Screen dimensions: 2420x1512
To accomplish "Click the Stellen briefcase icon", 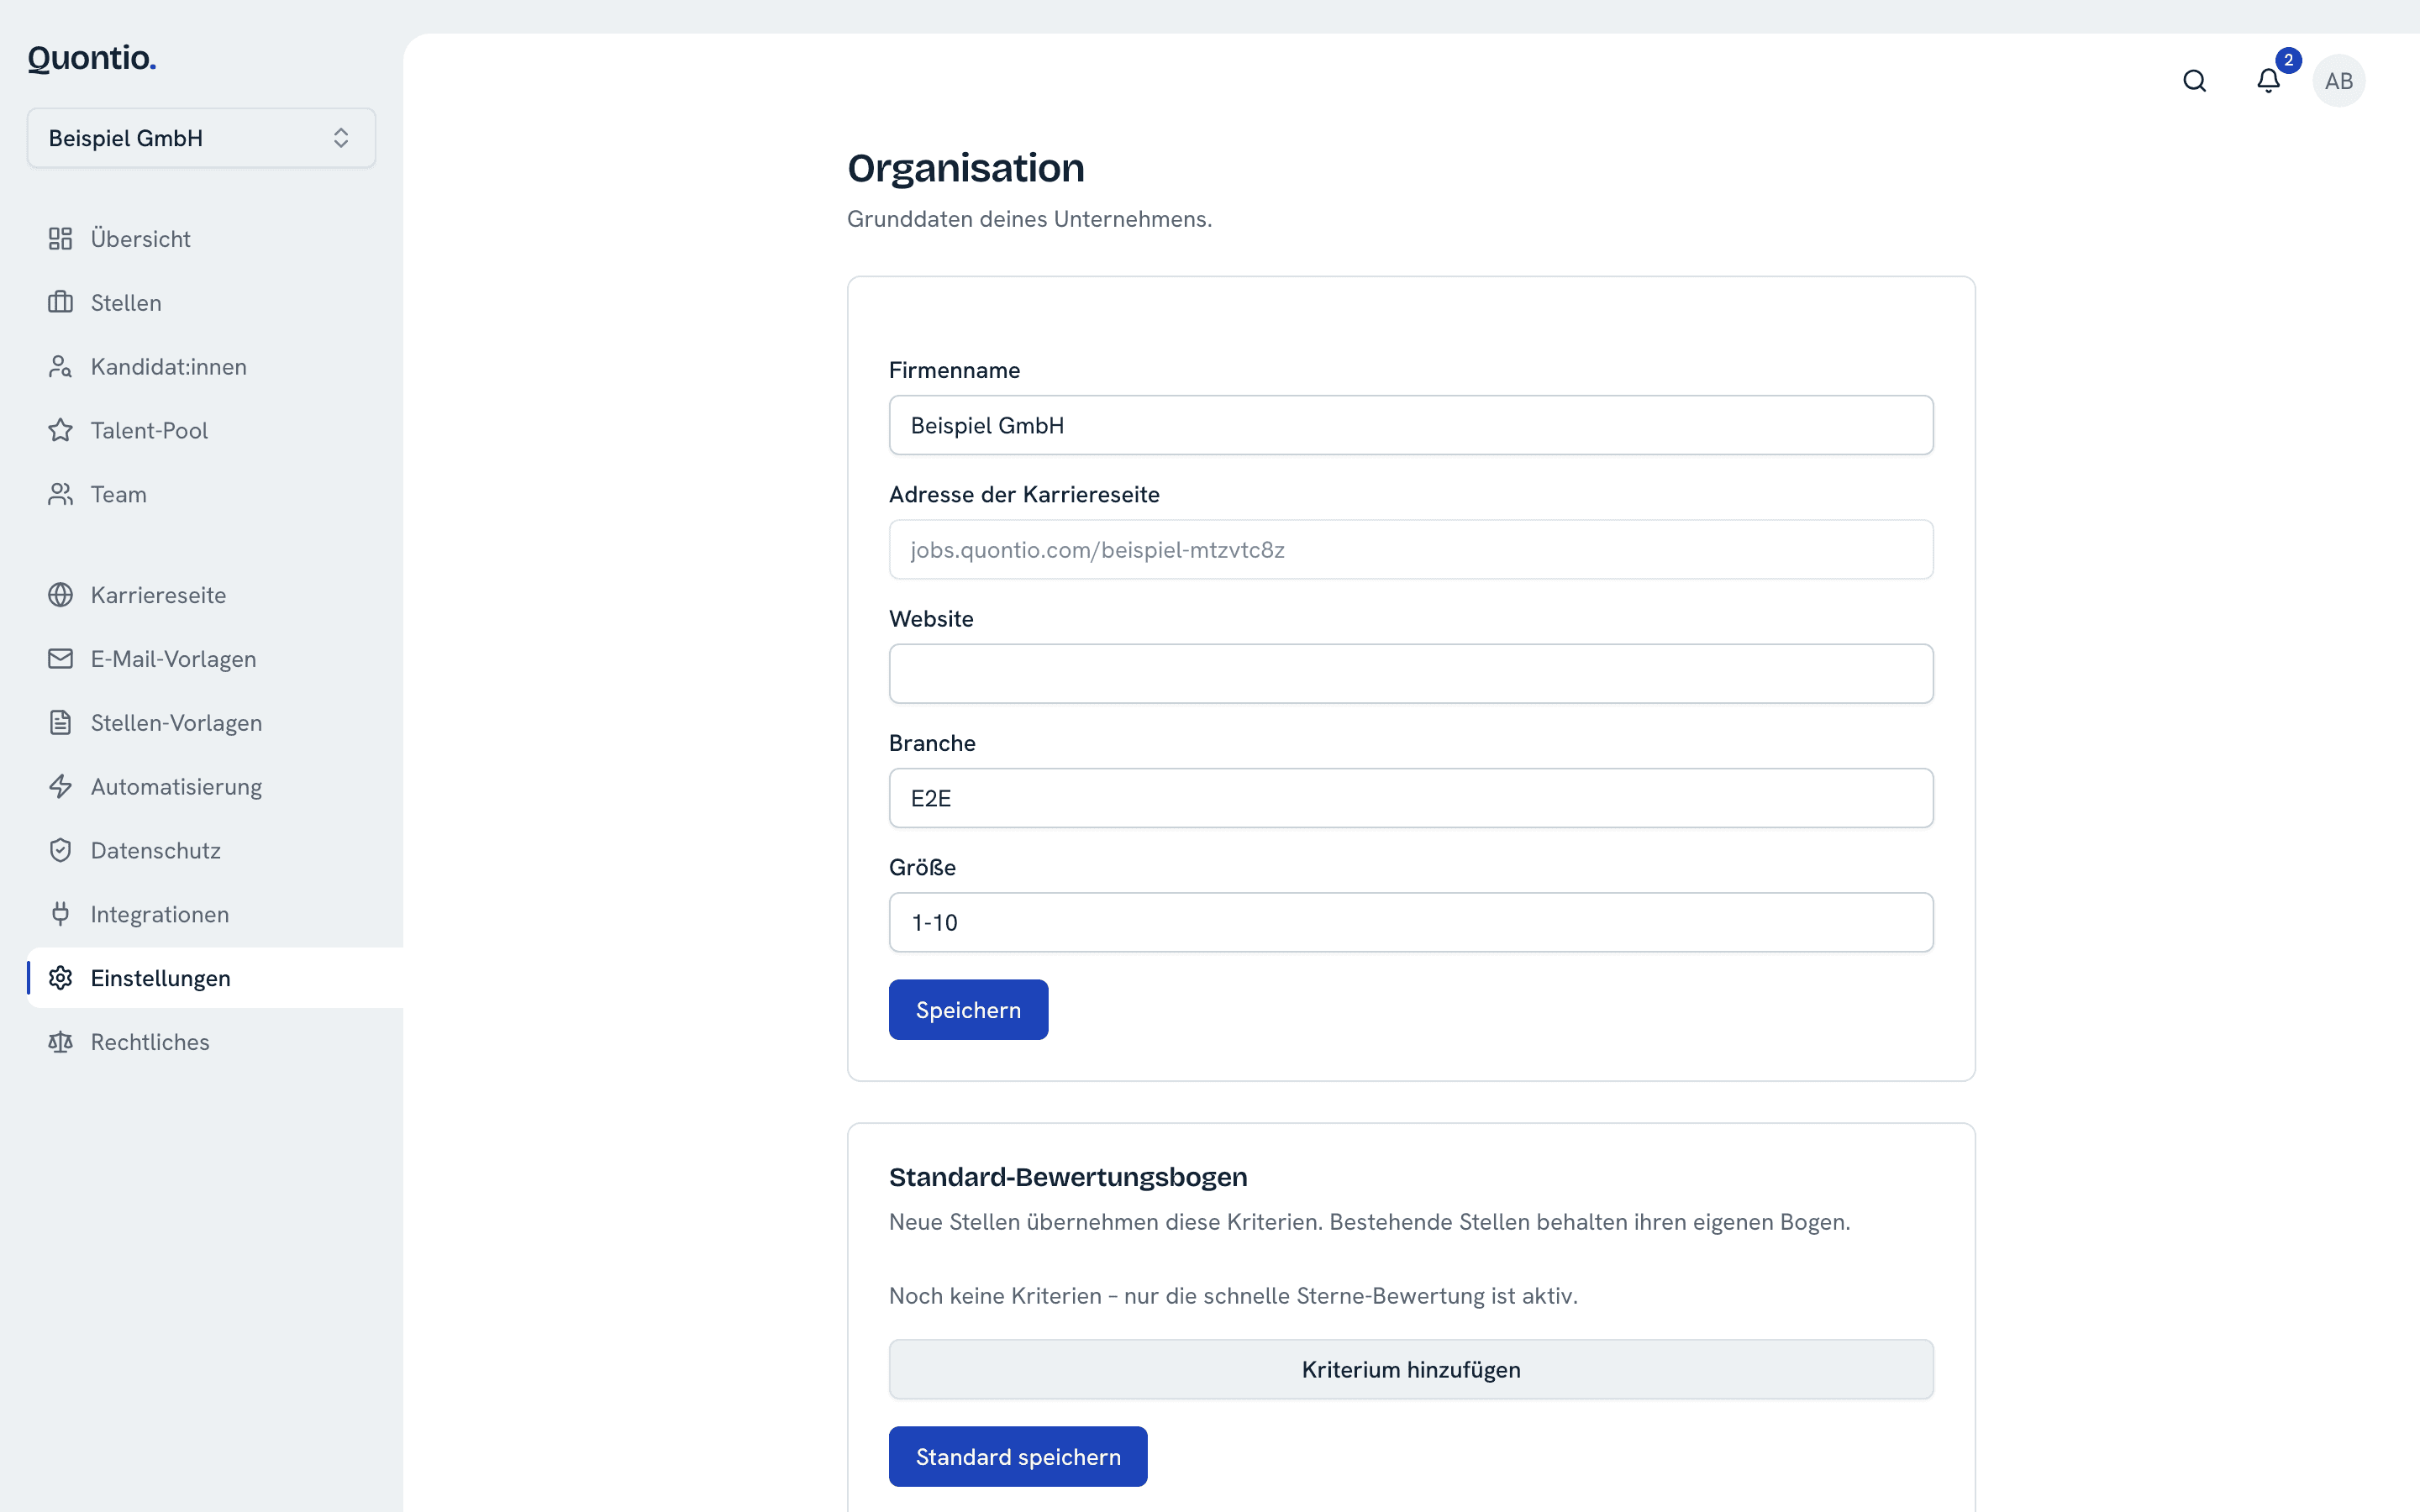I will pos(60,302).
